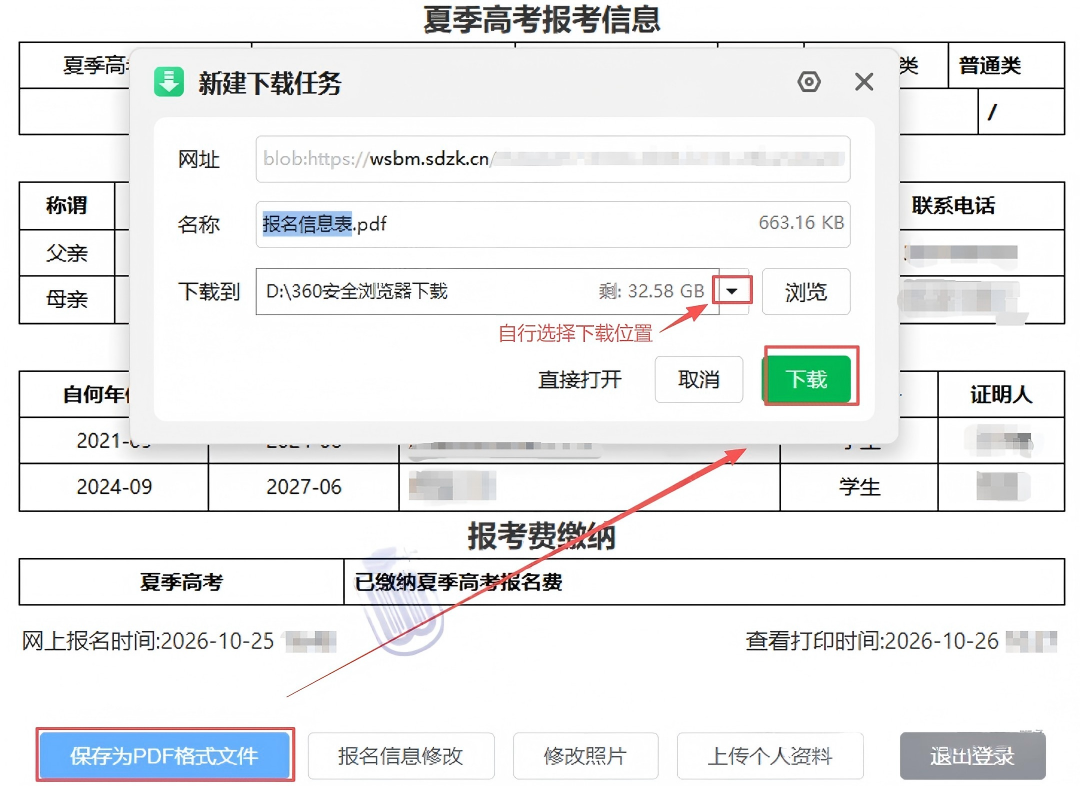Cancel the download with 取消
This screenshot has height=786, width=1080.
(x=698, y=379)
